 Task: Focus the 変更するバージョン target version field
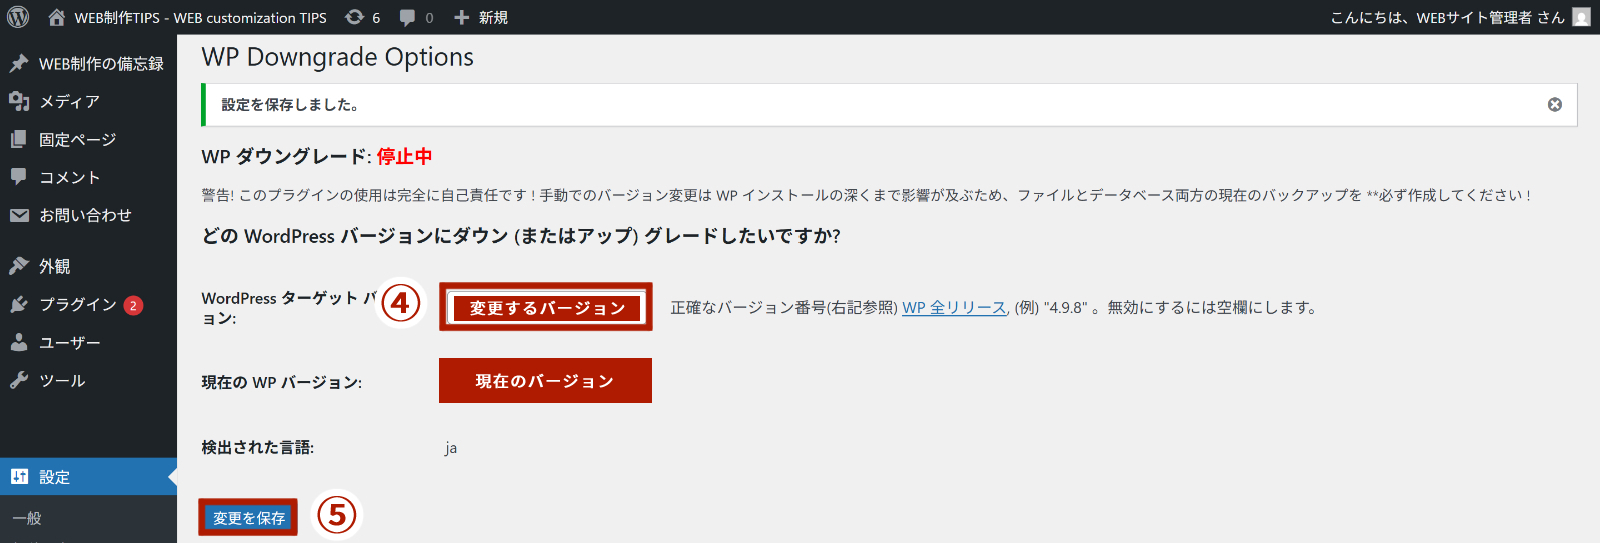546,308
